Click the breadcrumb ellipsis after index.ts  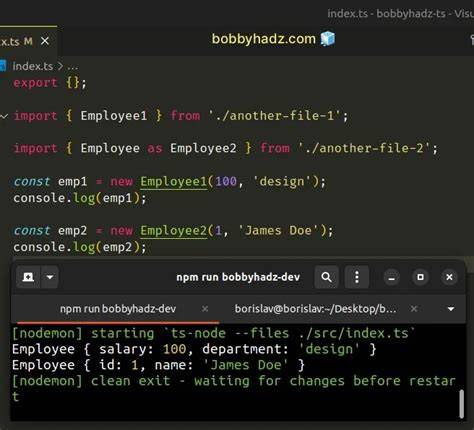click(x=73, y=67)
